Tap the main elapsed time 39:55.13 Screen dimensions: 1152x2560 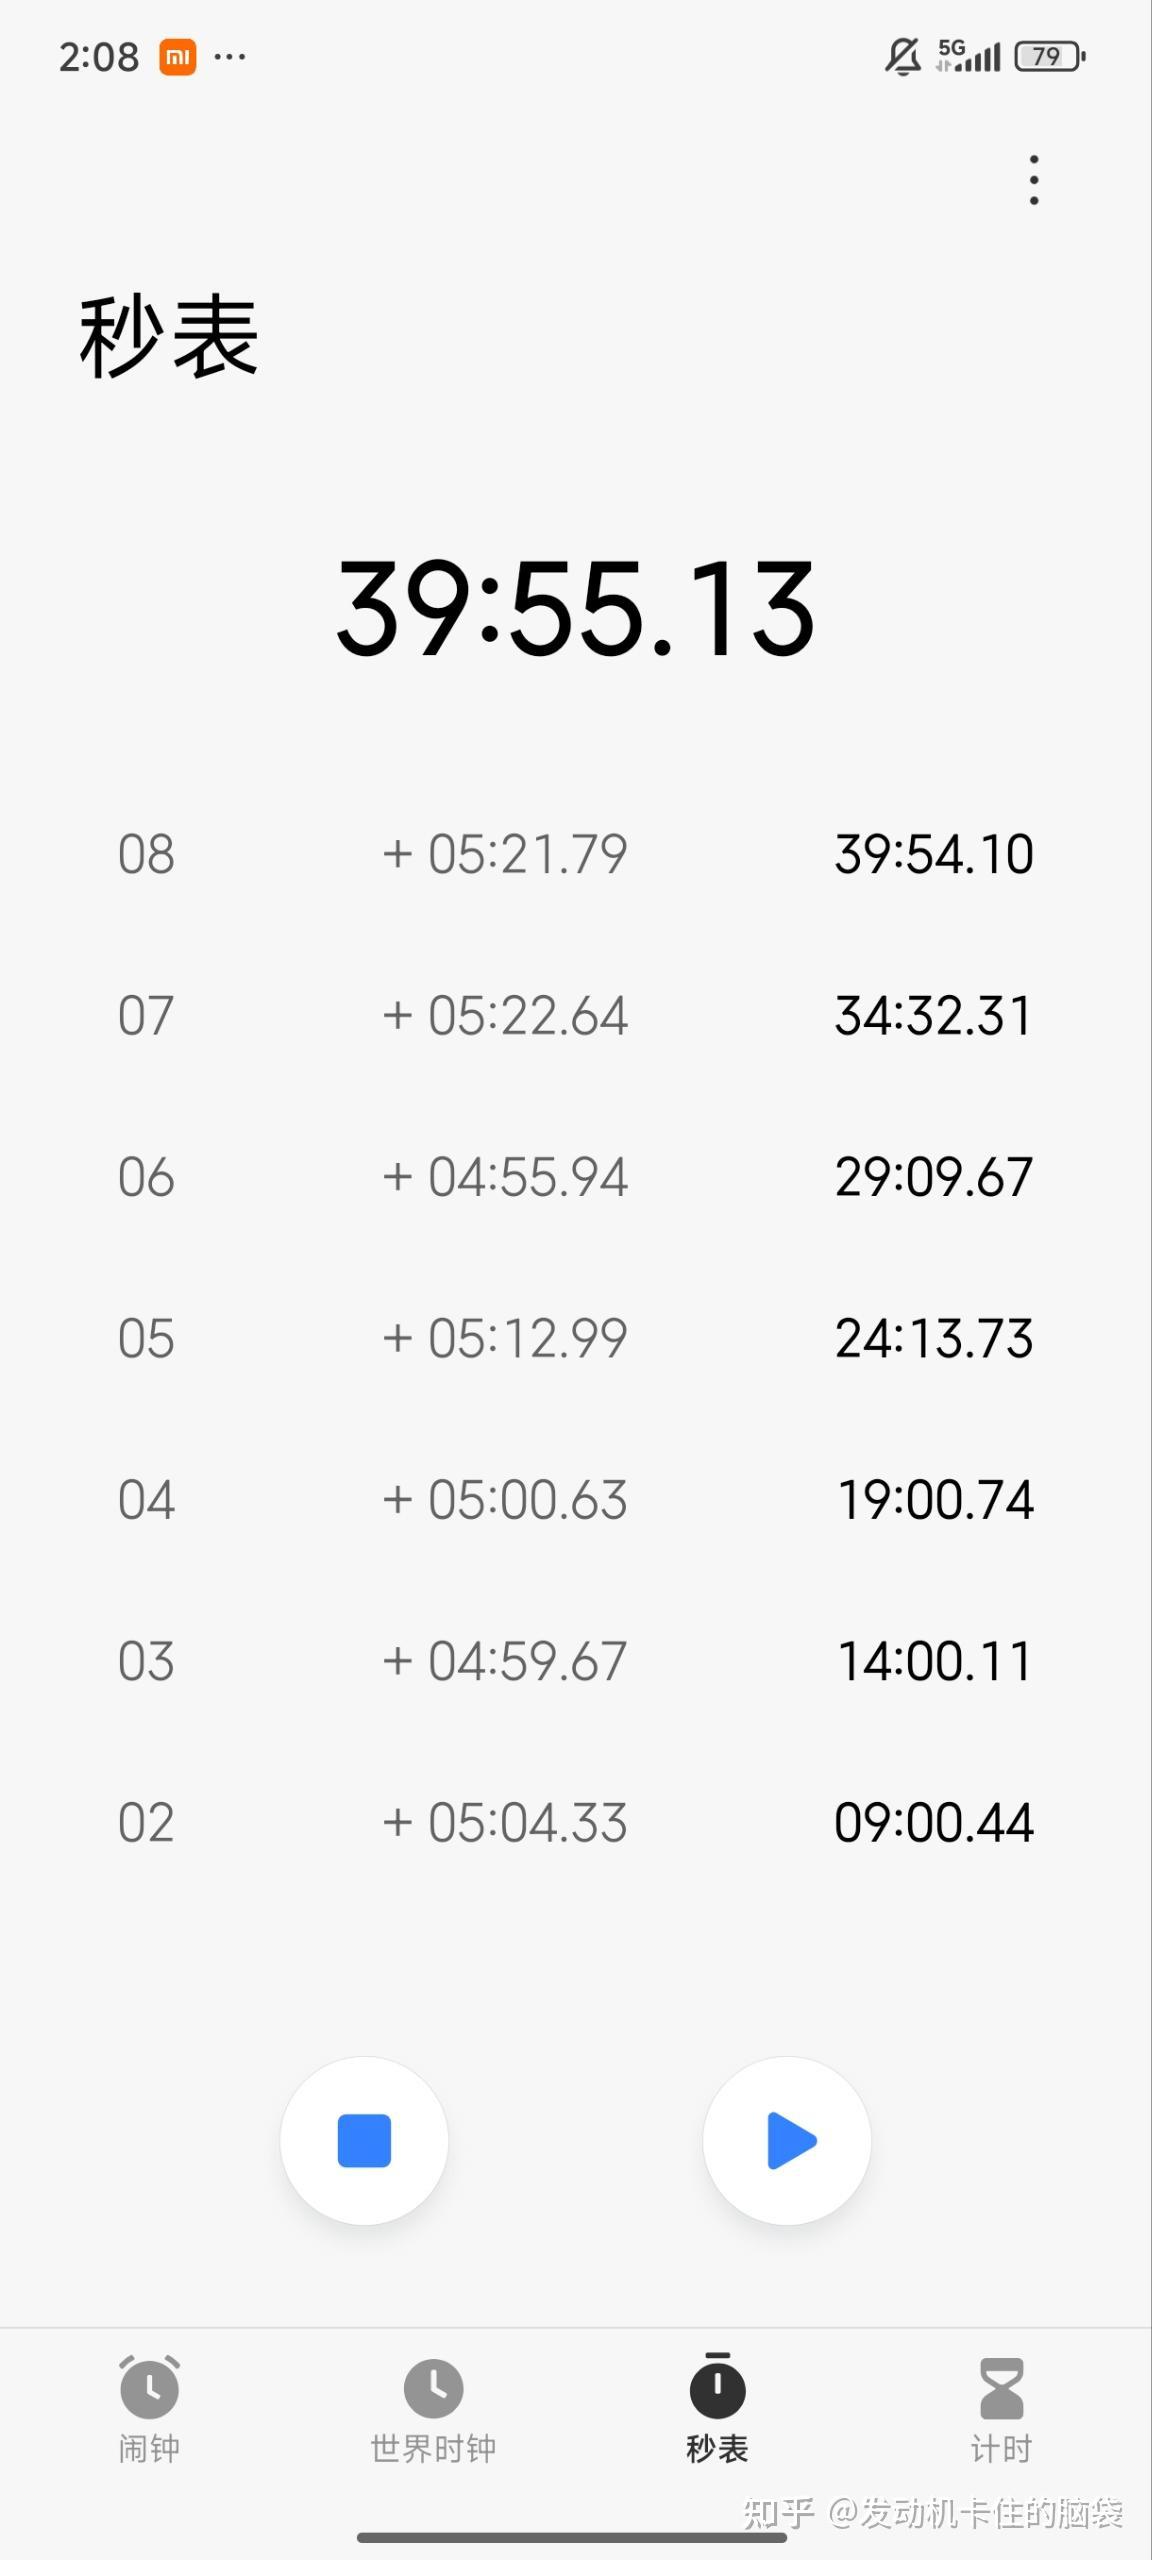pyautogui.click(x=576, y=608)
